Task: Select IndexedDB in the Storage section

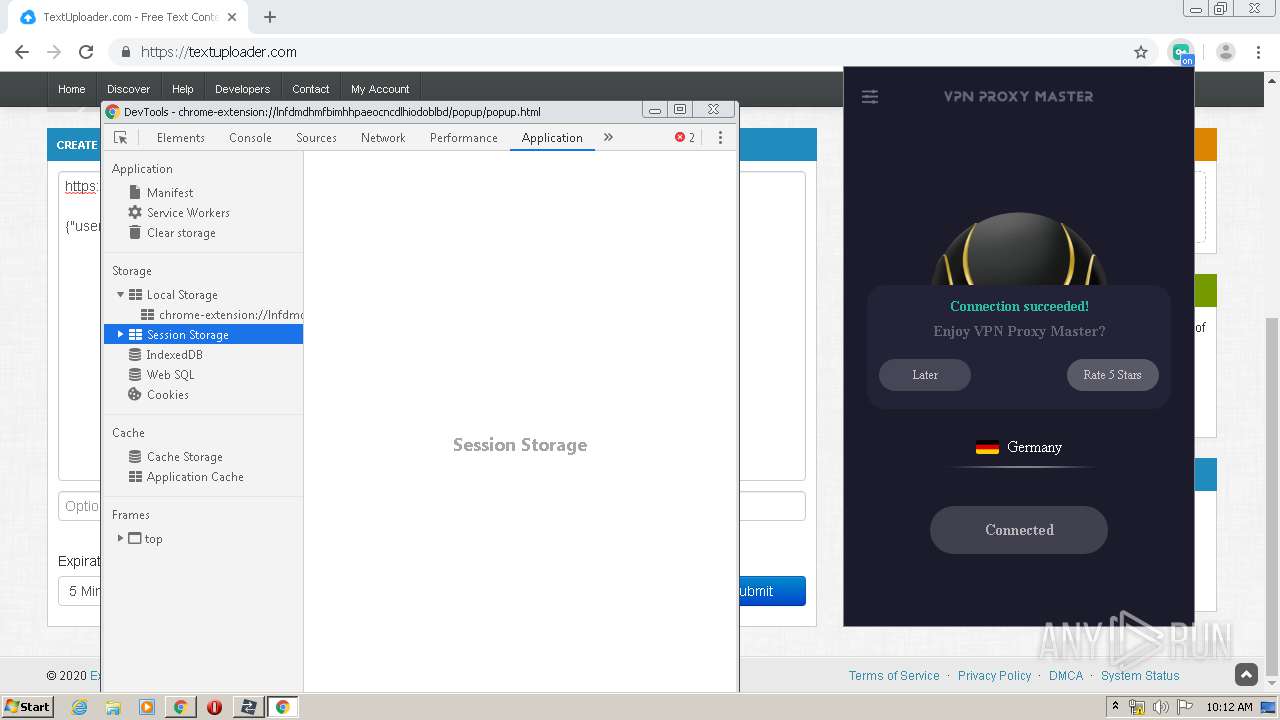Action: point(174,355)
